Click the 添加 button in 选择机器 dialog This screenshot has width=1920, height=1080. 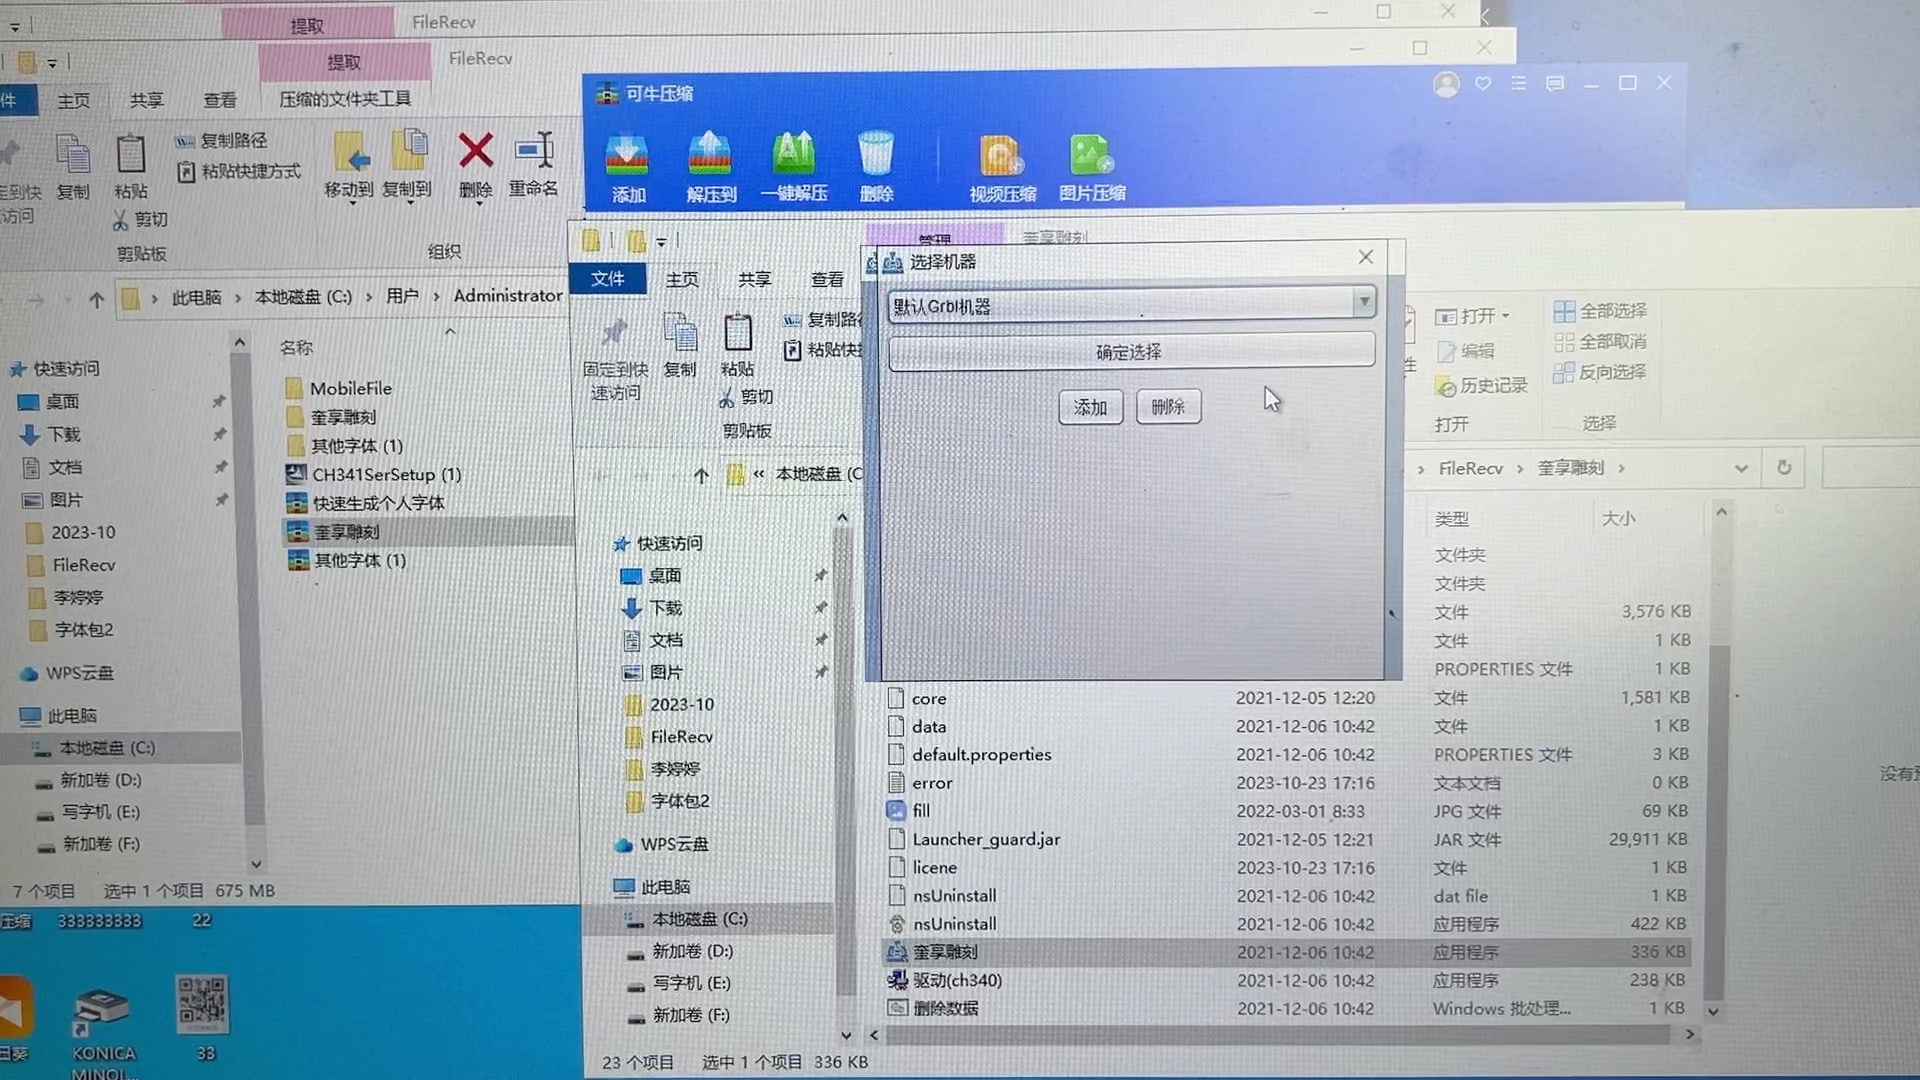coord(1090,407)
